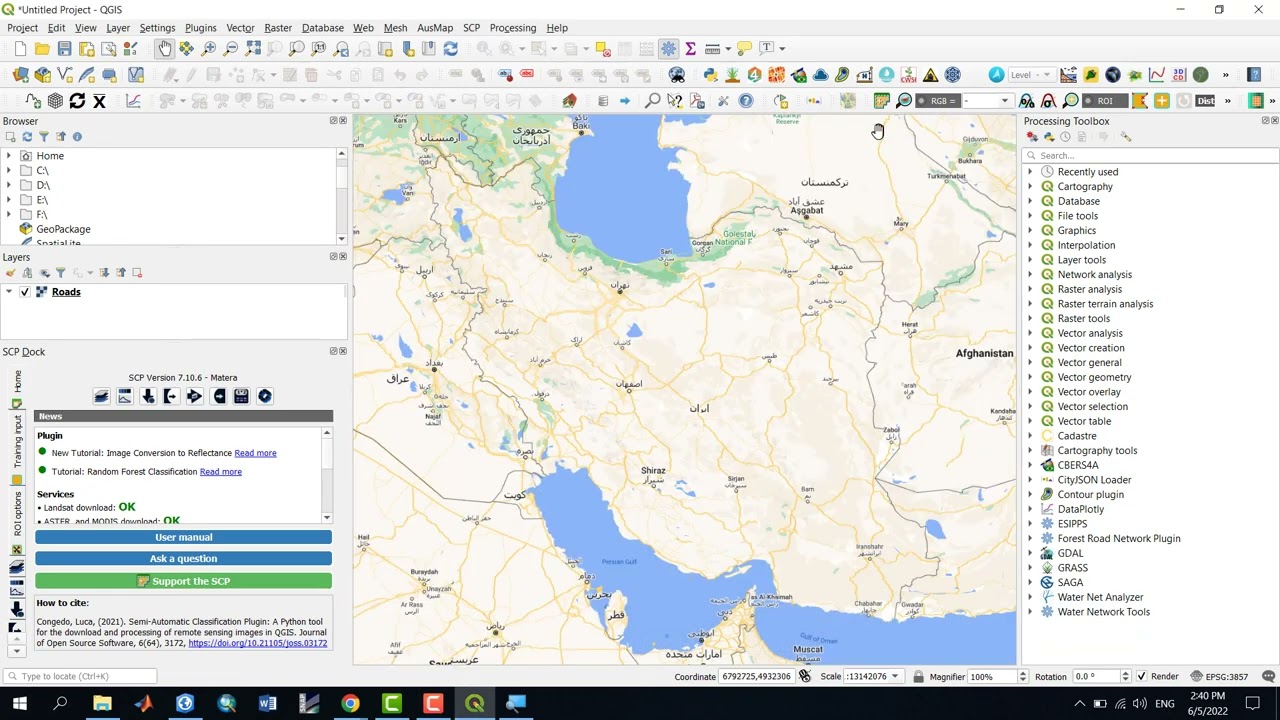Screen dimensions: 1280x720
Task: Open the SCP Batch icon in the dock
Action: click(x=265, y=397)
